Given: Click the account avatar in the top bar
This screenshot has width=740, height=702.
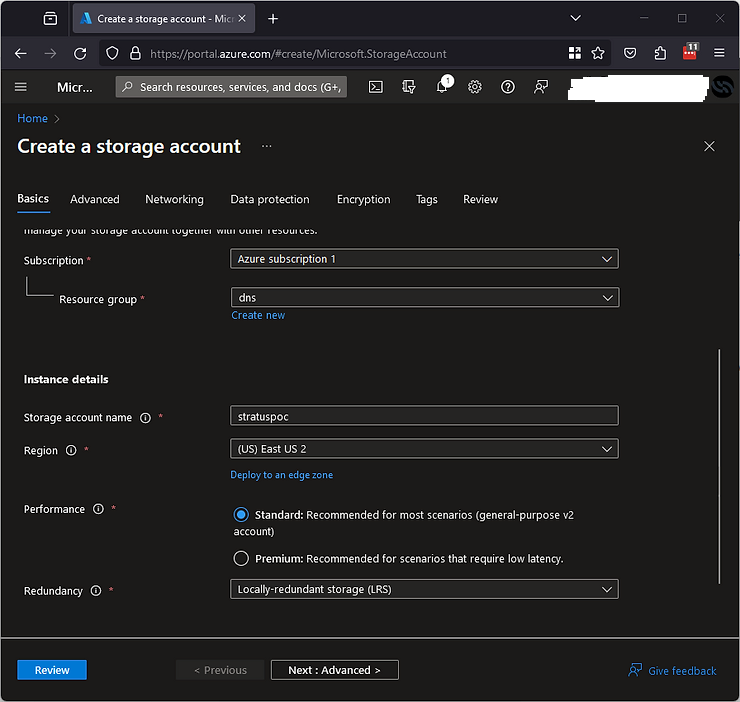Looking at the screenshot, I should [x=723, y=87].
